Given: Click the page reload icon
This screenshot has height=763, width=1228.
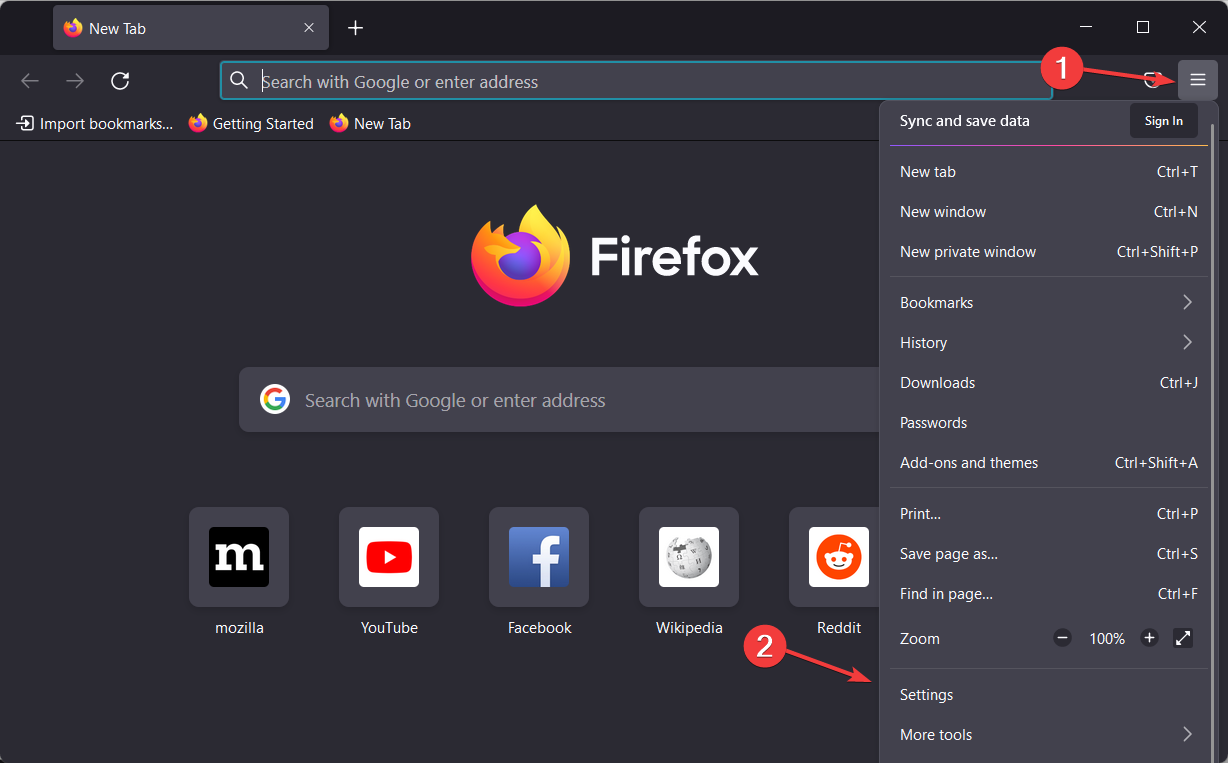Looking at the screenshot, I should point(120,81).
